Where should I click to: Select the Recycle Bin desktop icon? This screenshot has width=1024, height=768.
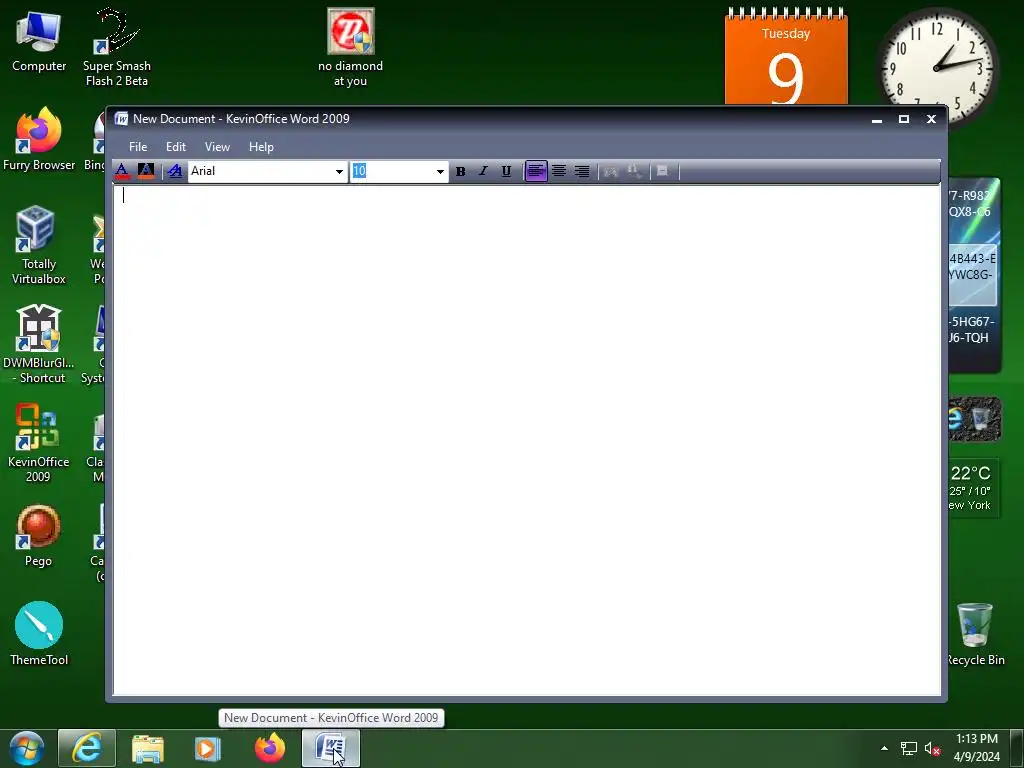click(976, 635)
